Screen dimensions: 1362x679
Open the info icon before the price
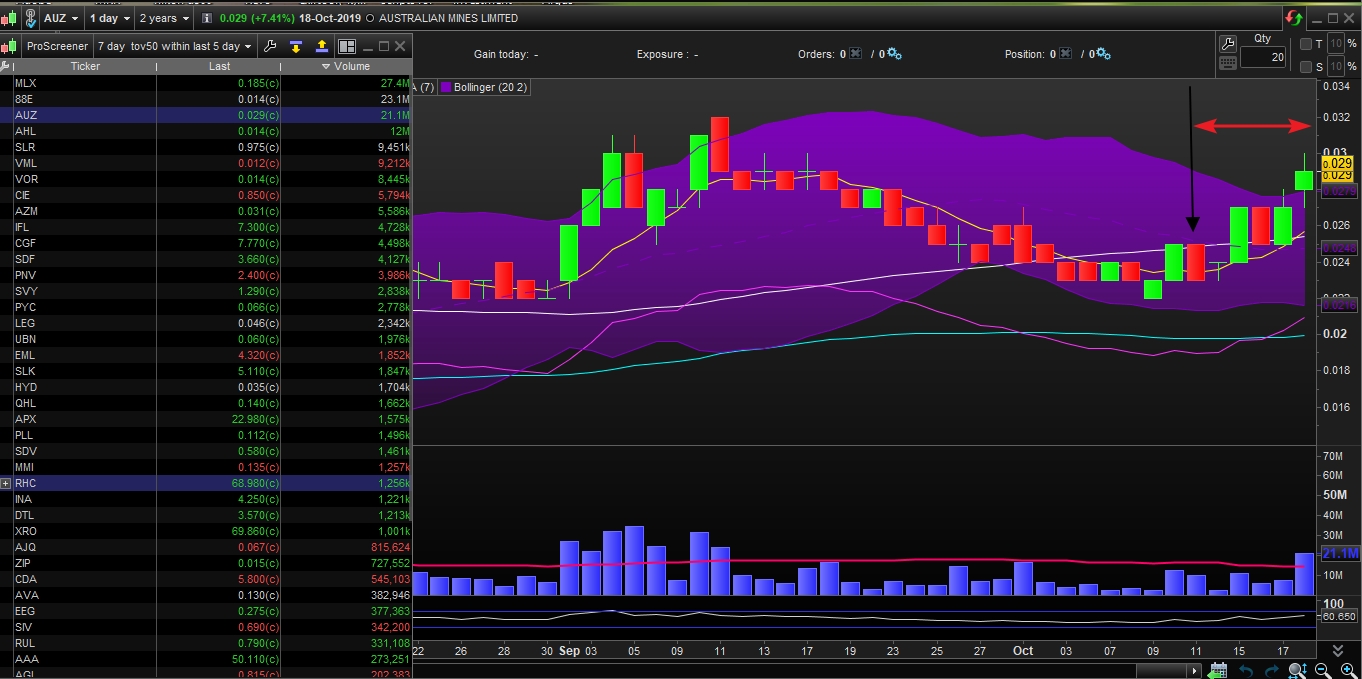point(206,18)
